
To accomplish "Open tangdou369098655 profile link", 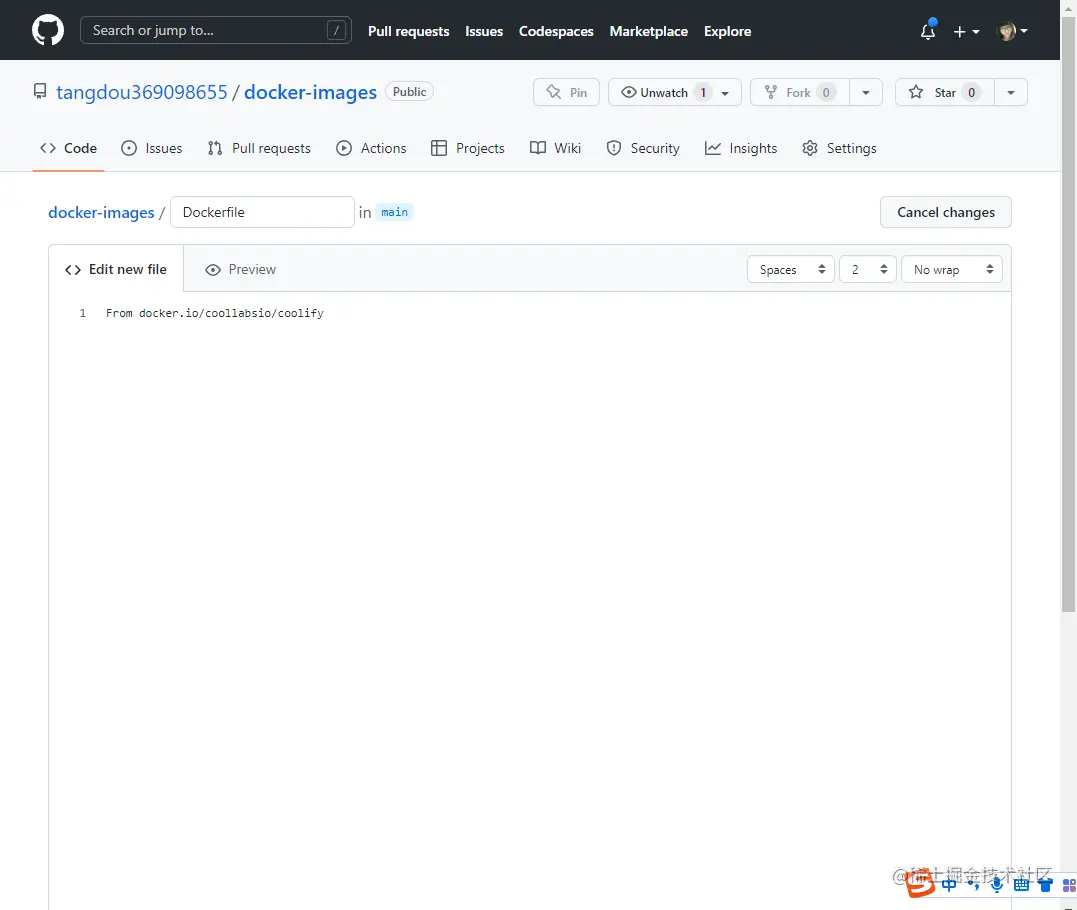I will click(141, 92).
